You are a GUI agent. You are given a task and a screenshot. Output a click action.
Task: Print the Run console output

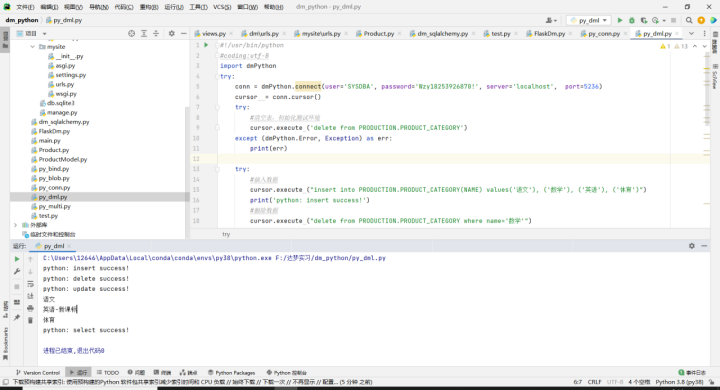point(30,308)
